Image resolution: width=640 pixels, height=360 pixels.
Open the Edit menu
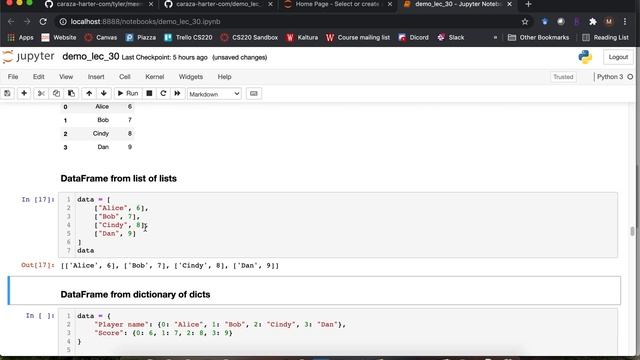click(x=39, y=77)
